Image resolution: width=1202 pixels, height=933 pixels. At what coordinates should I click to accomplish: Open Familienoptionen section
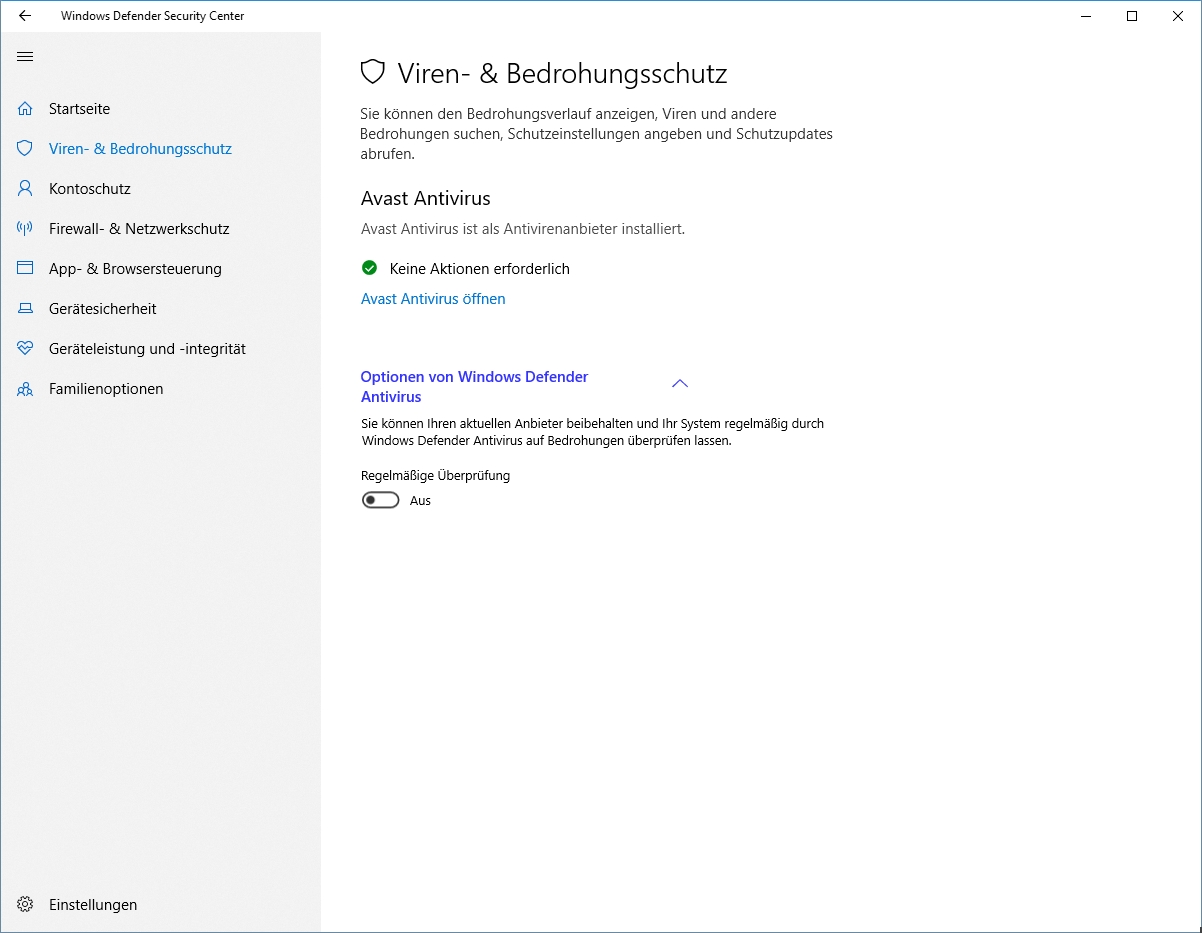click(106, 388)
